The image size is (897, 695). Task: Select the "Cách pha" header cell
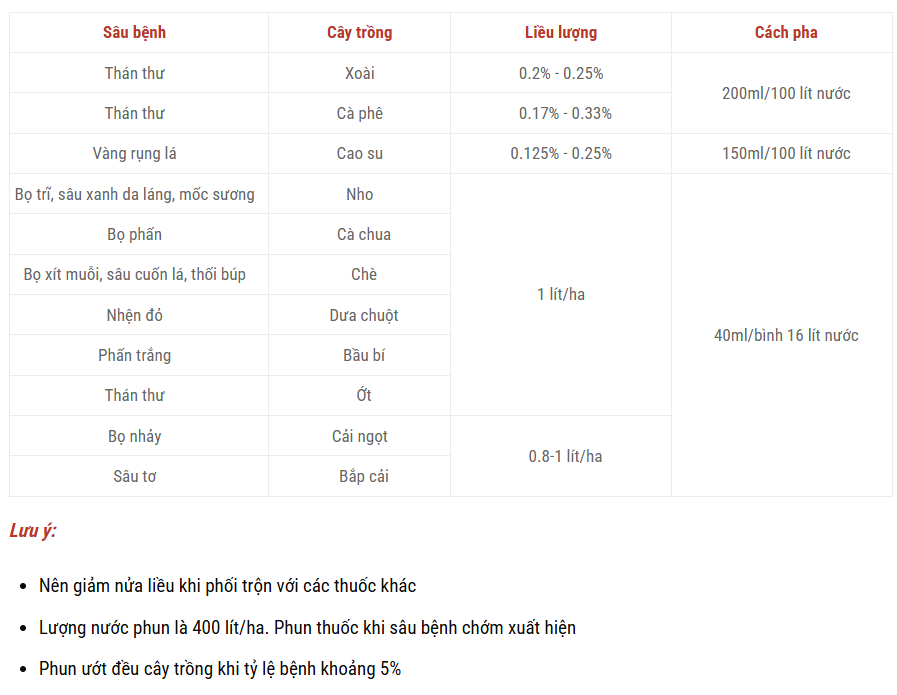[x=785, y=32]
